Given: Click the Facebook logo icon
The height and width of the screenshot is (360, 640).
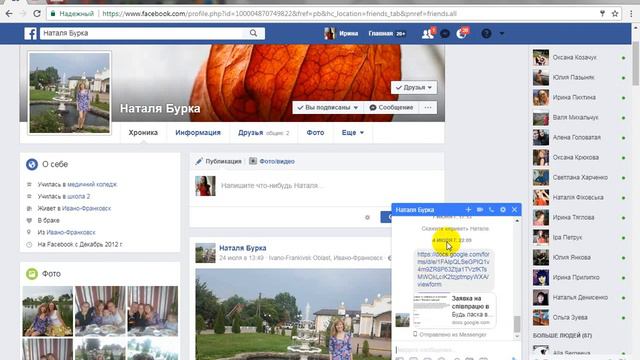Looking at the screenshot, I should pos(31,33).
